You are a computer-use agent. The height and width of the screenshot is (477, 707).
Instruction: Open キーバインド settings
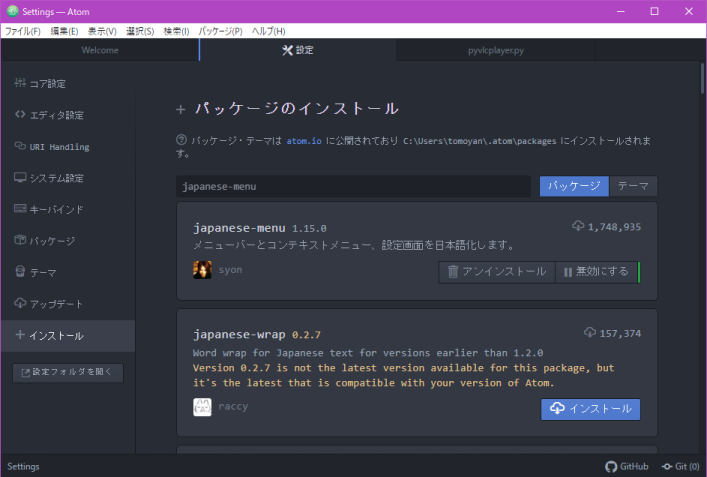[55, 210]
